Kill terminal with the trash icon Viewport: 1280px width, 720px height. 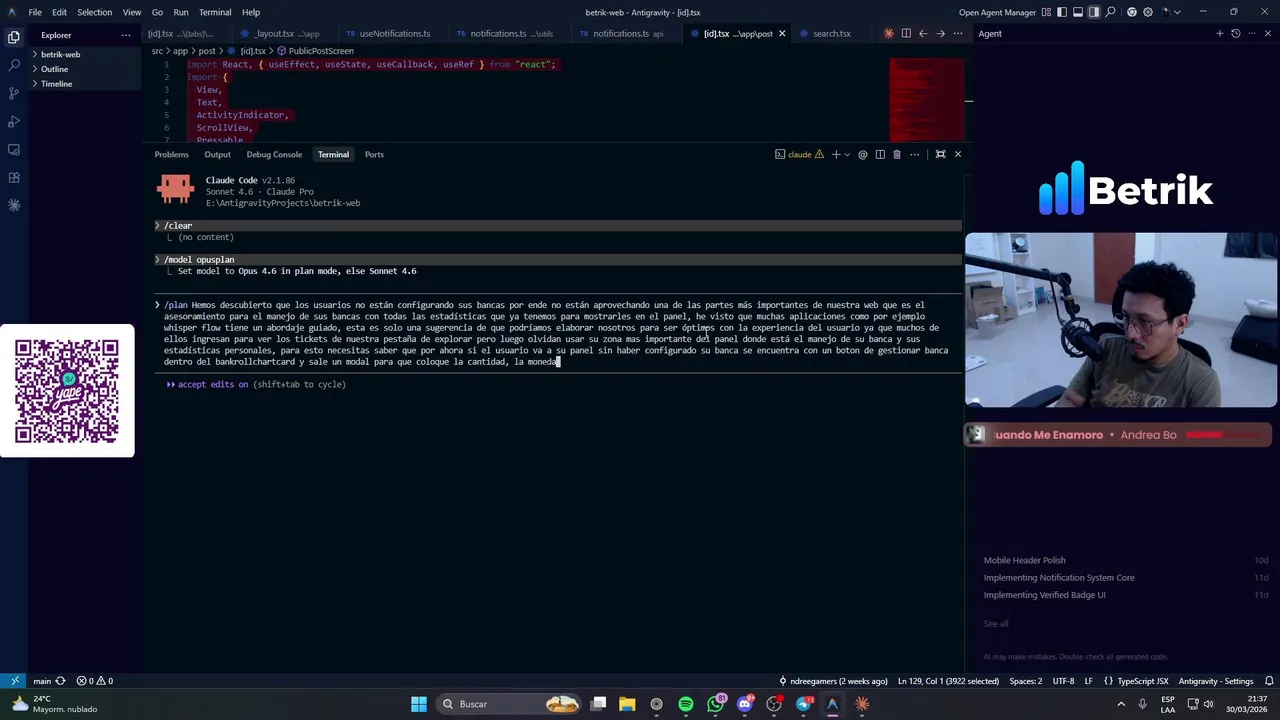point(897,154)
